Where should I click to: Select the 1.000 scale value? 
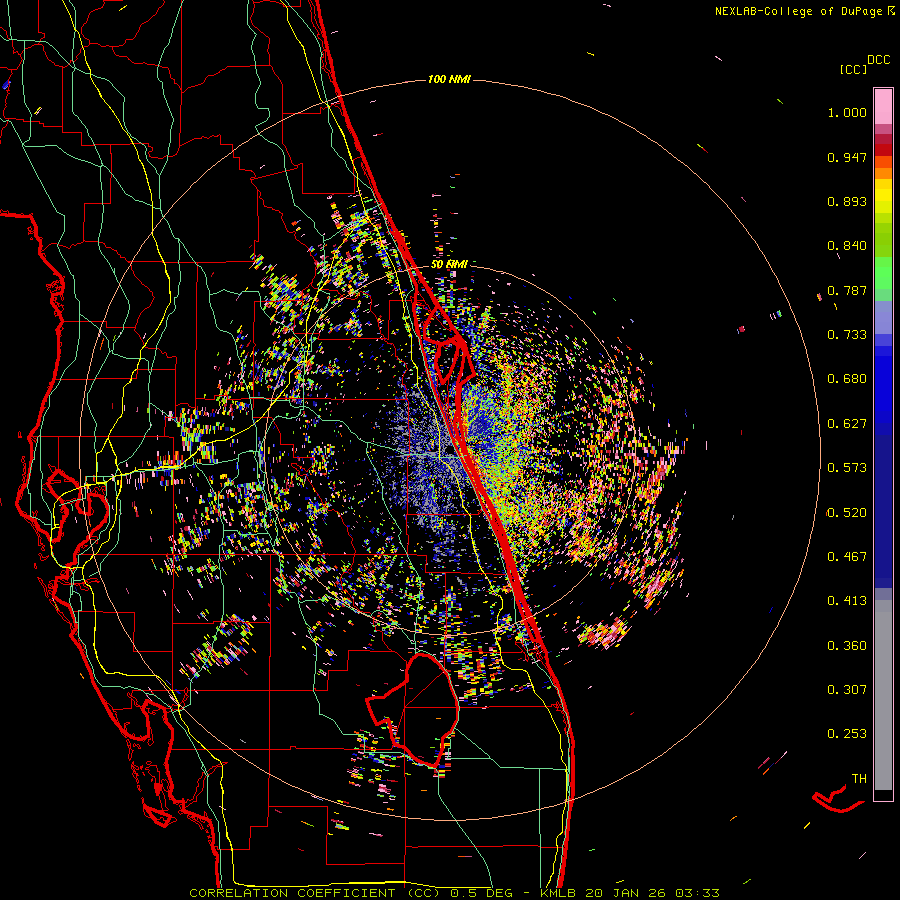pyautogui.click(x=847, y=112)
